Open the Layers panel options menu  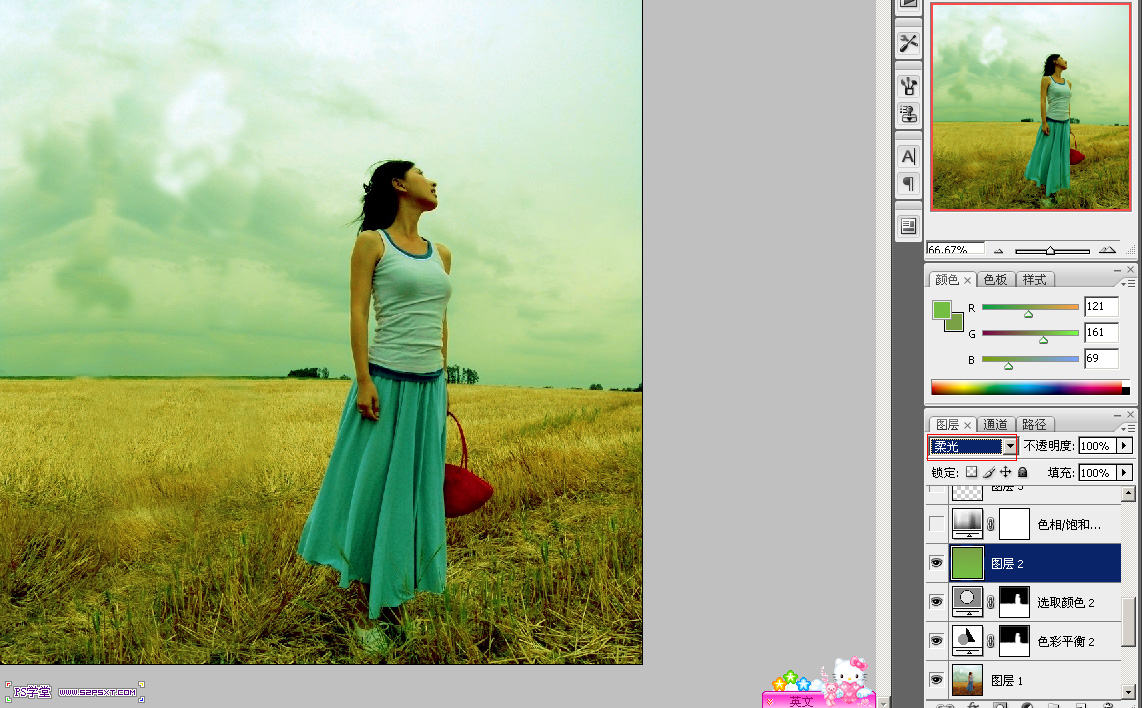pyautogui.click(x=1128, y=428)
